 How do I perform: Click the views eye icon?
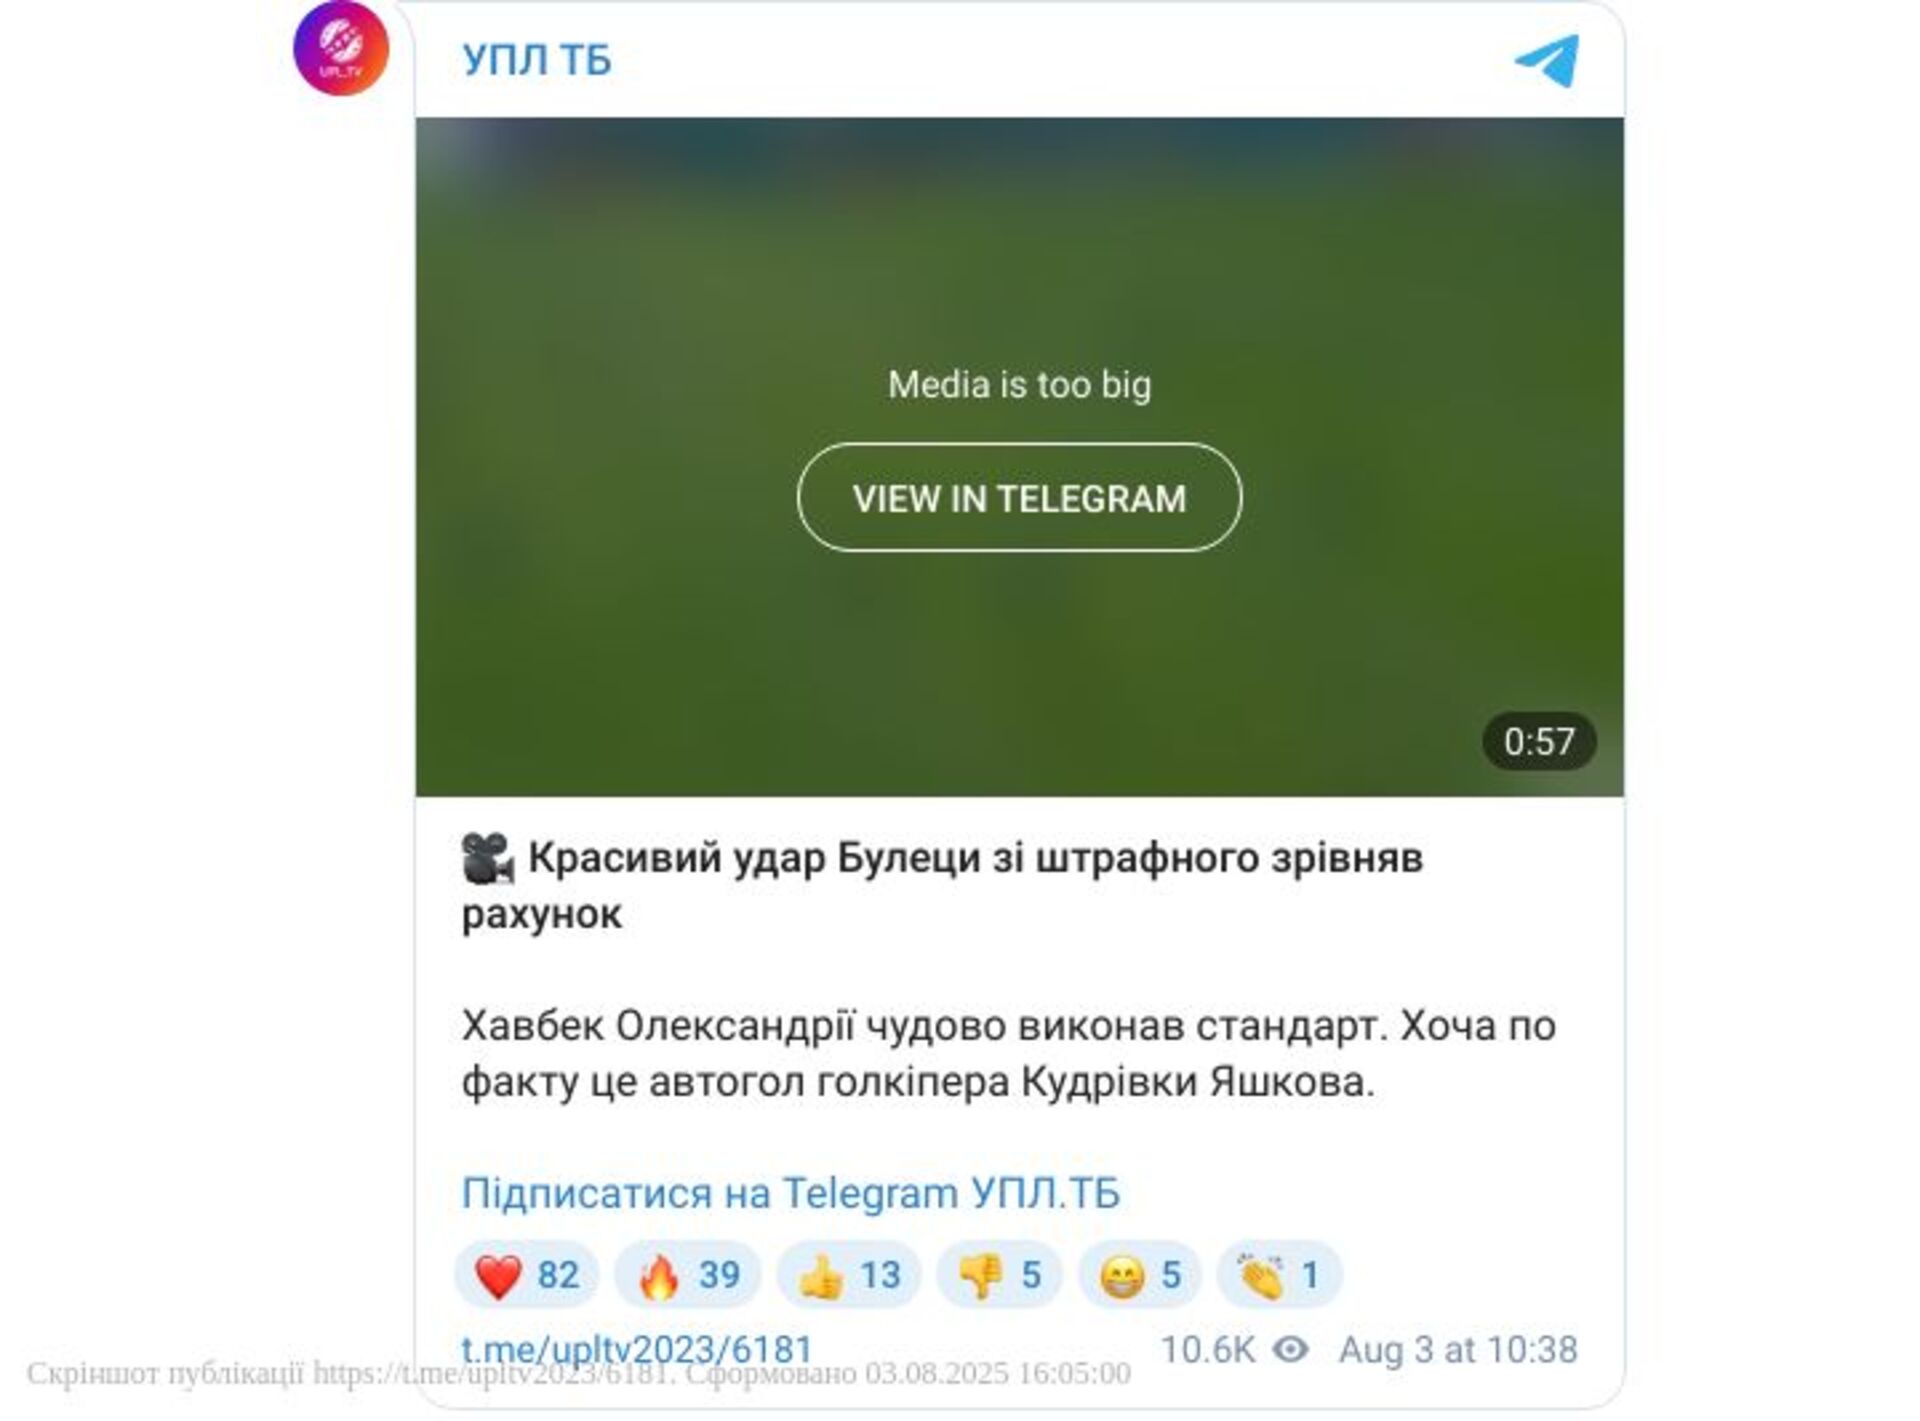pos(1291,1349)
